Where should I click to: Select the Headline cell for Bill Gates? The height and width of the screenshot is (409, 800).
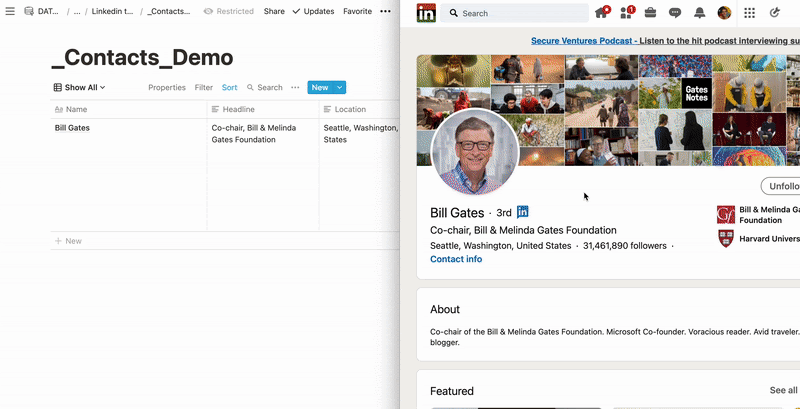coord(263,175)
